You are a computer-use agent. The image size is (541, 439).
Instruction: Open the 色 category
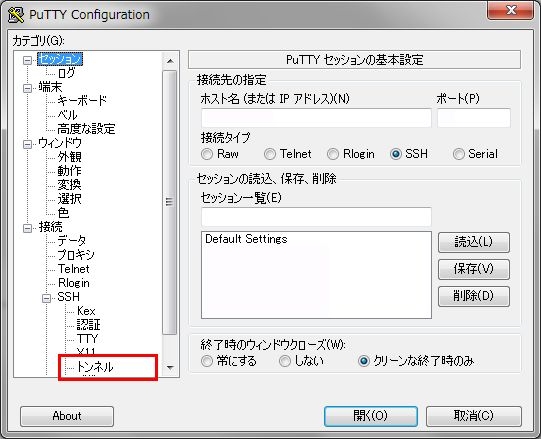63,213
